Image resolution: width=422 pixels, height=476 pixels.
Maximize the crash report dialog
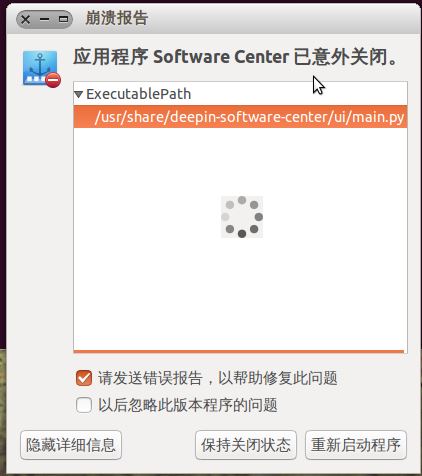pyautogui.click(x=63, y=19)
